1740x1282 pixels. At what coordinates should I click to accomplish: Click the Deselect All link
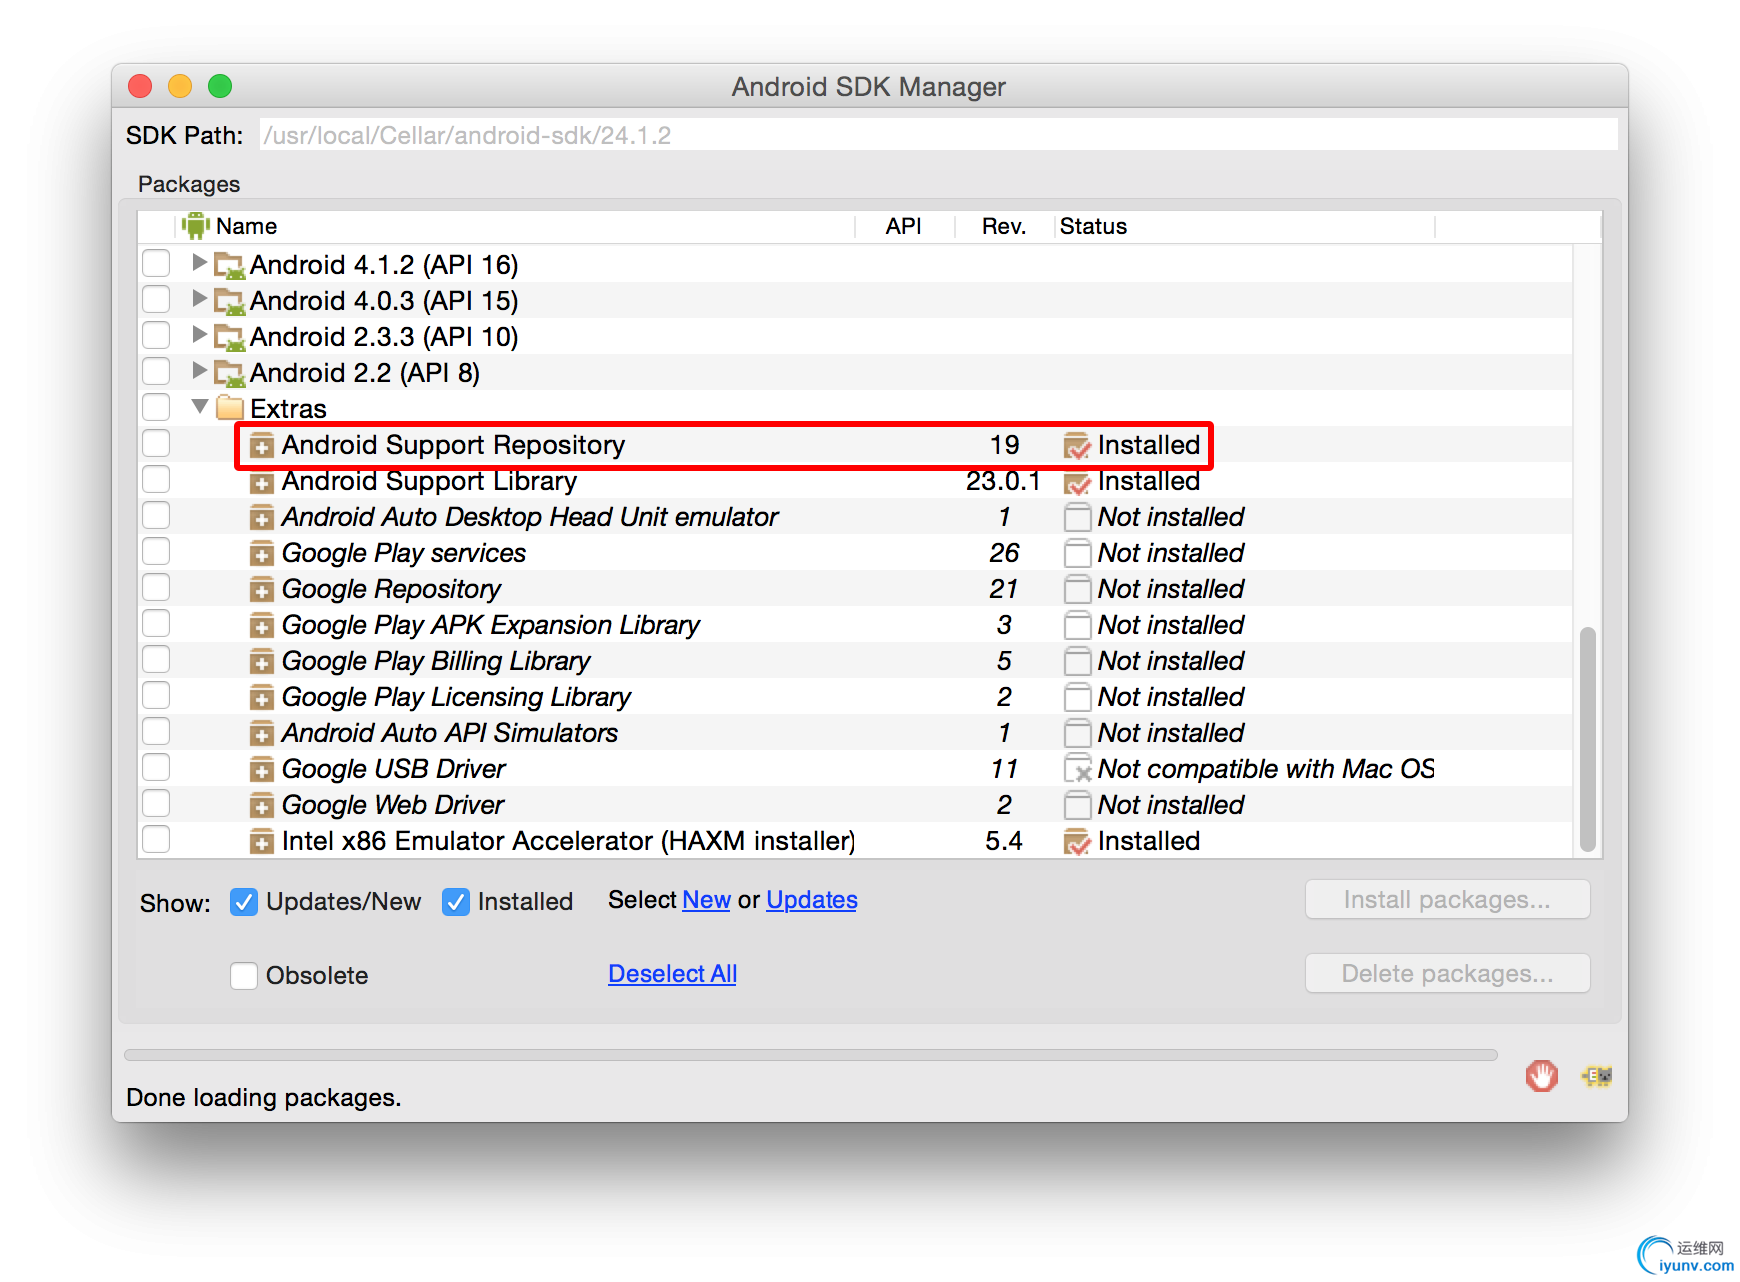(672, 974)
